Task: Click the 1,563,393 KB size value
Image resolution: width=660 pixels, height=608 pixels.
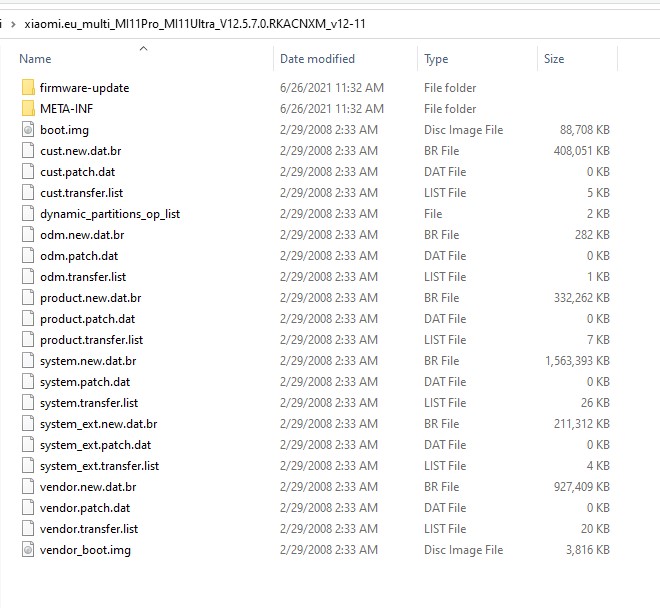Action: [578, 361]
